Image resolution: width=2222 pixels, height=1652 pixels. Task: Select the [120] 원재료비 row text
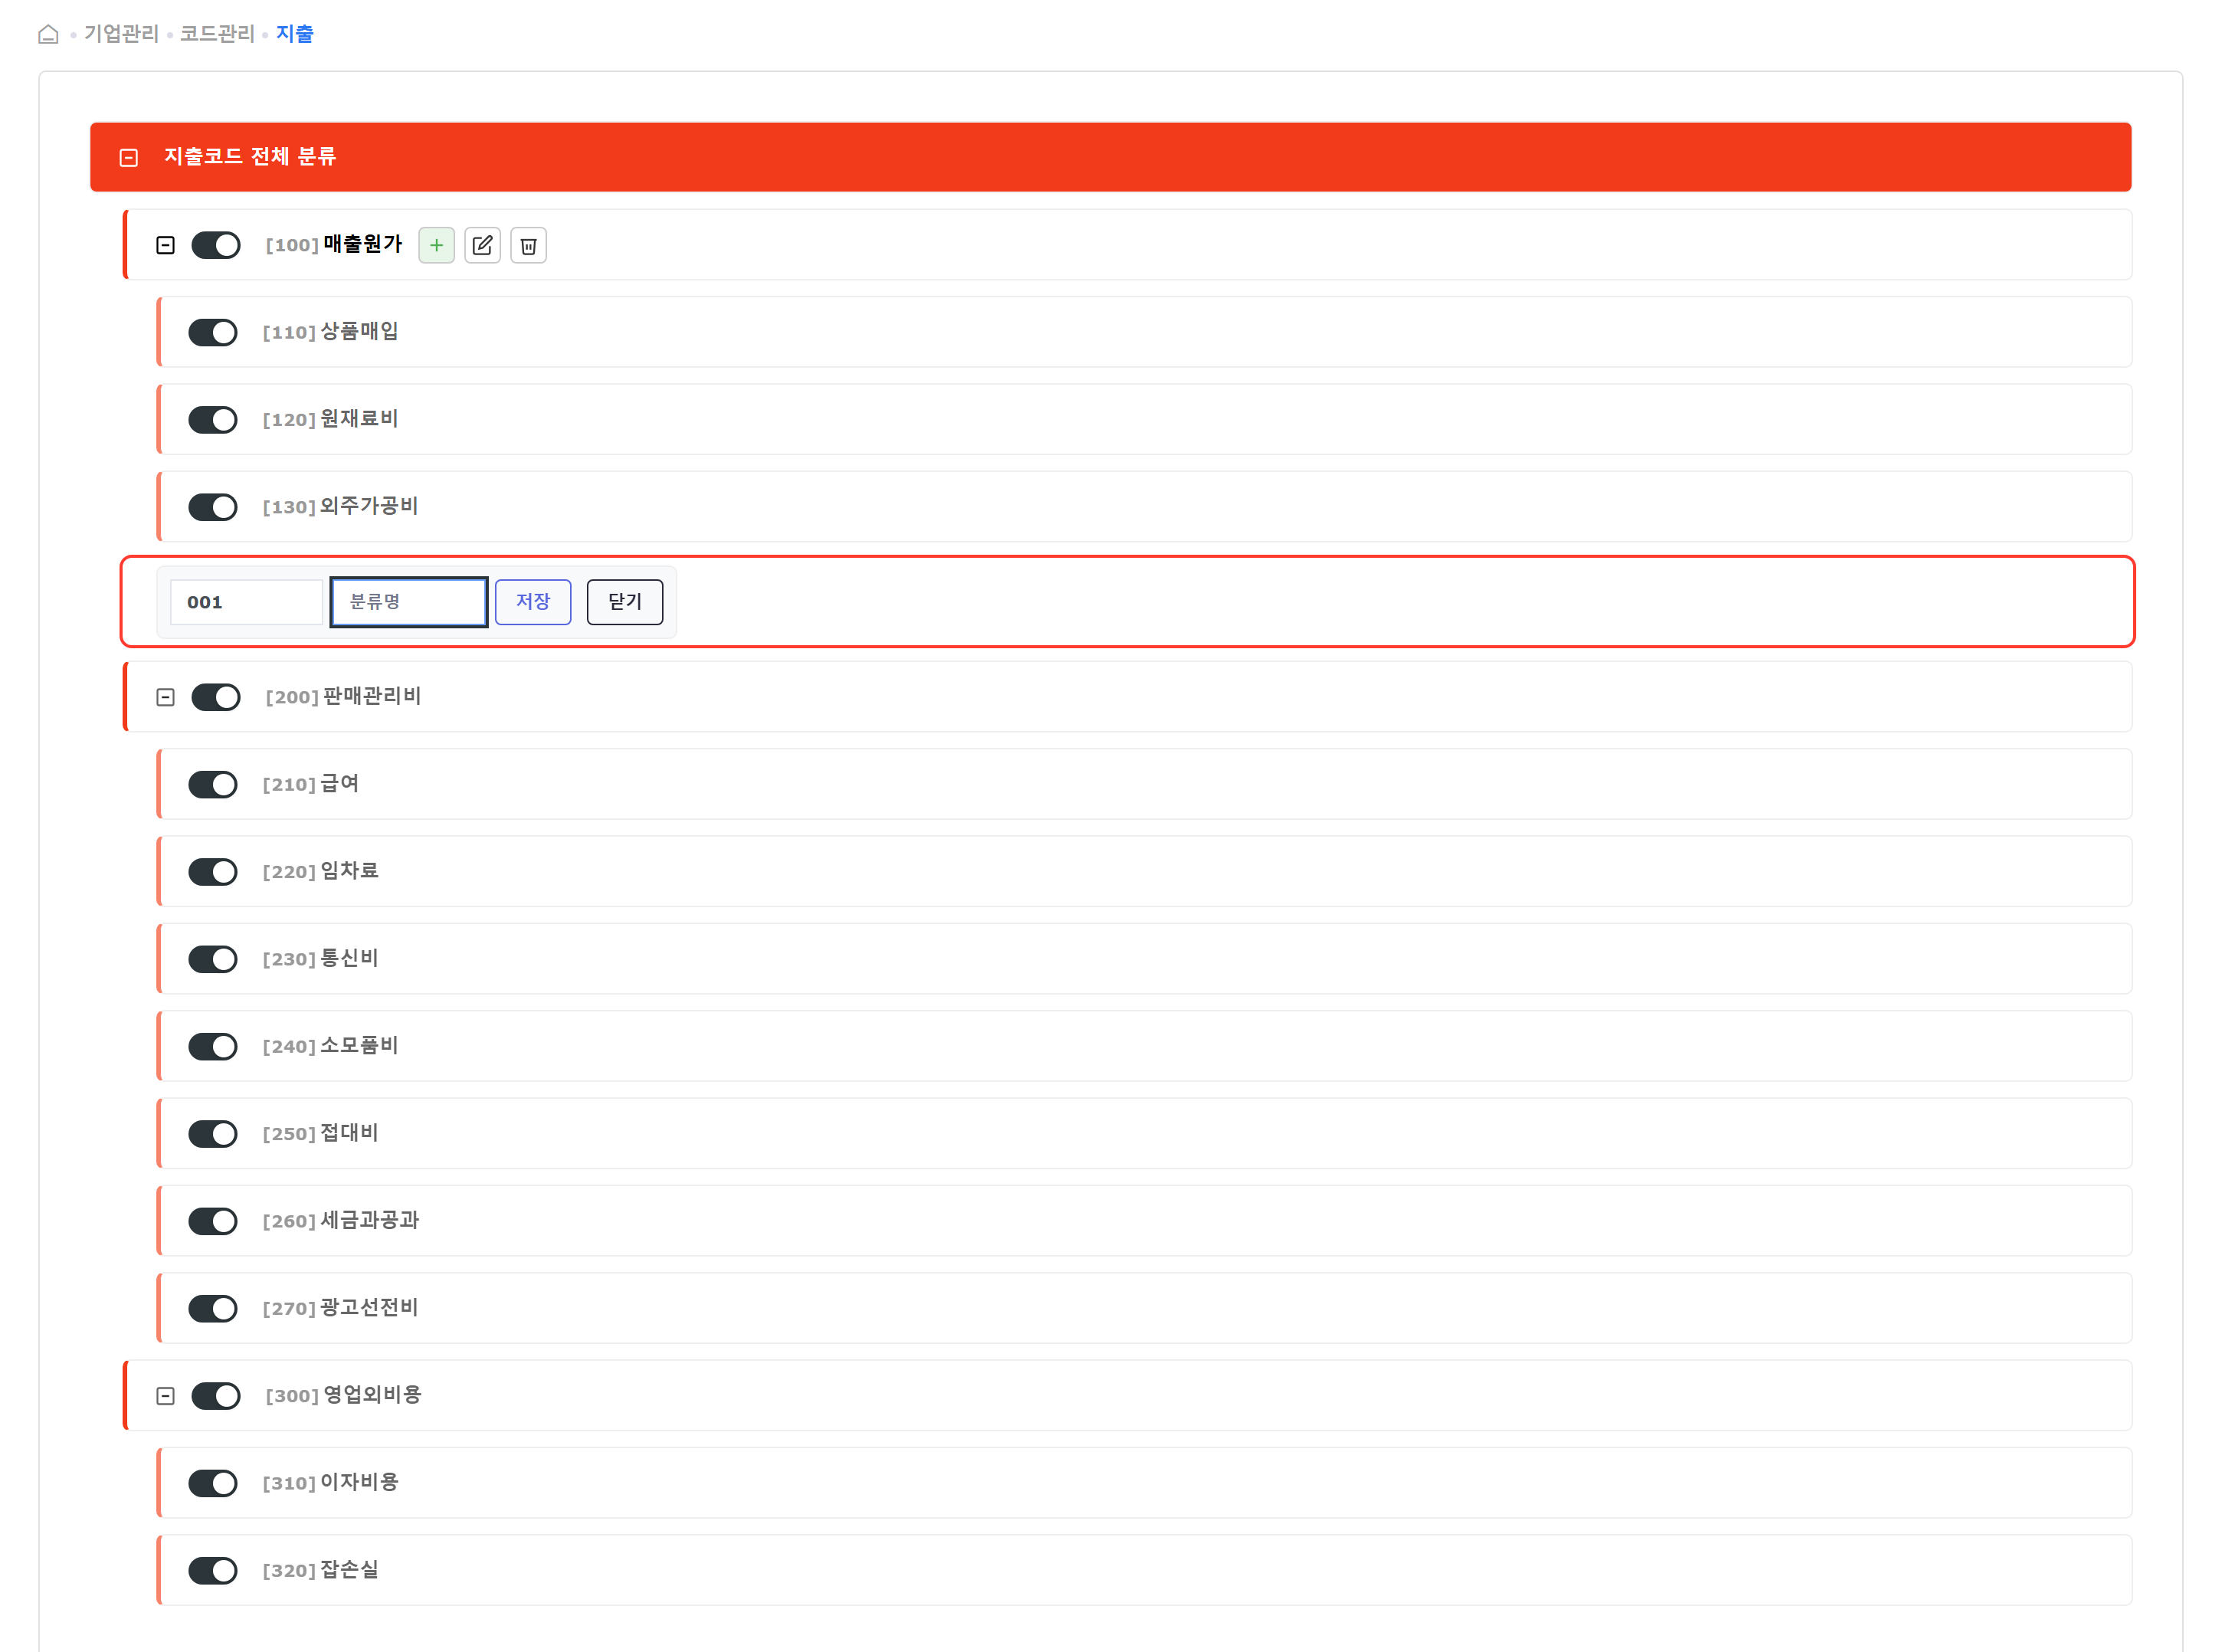(331, 419)
